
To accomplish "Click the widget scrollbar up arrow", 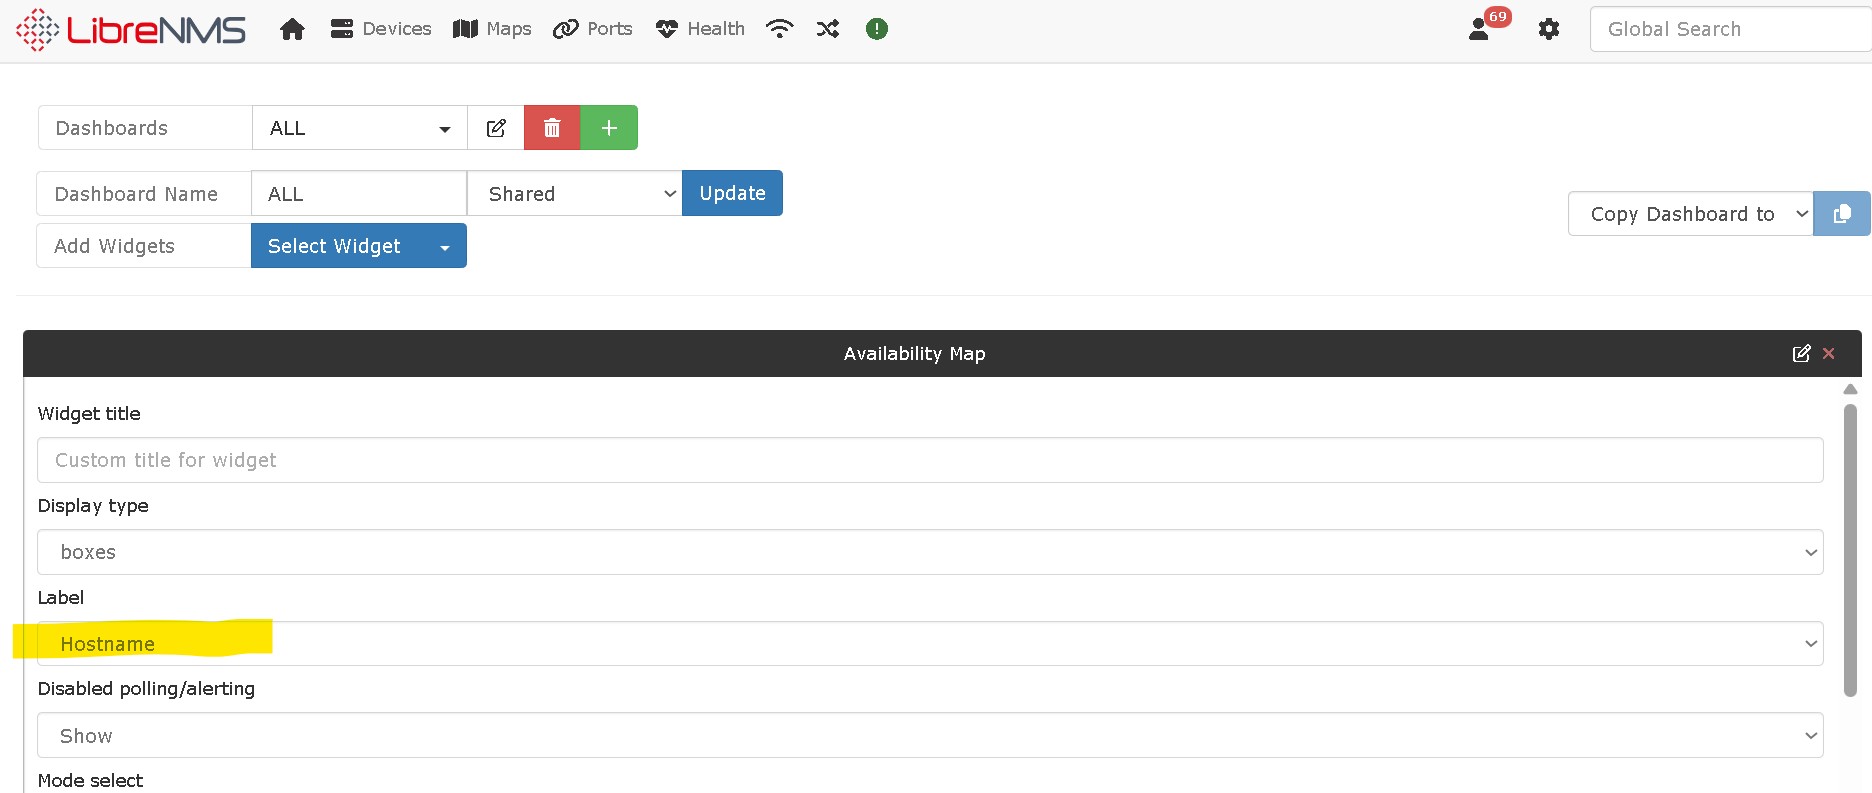I will coord(1850,389).
